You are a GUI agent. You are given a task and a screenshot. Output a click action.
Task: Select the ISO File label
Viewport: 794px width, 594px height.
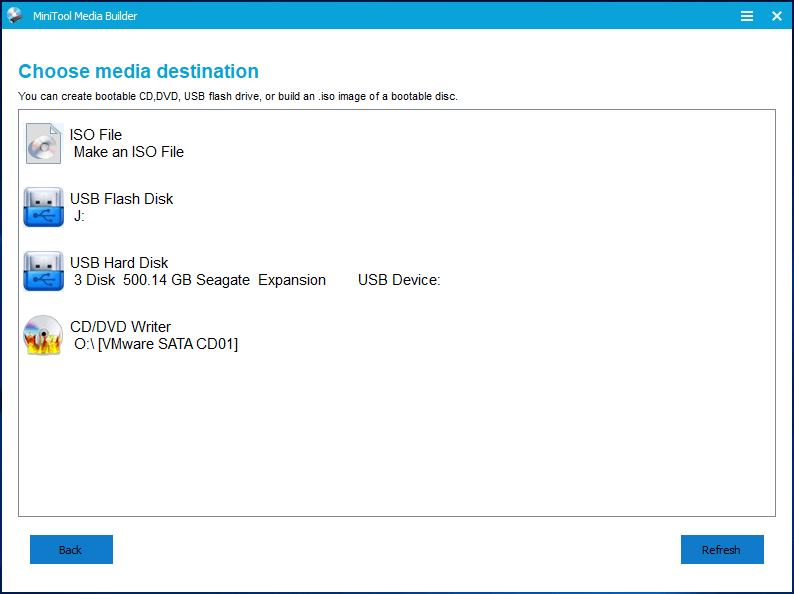[x=96, y=135]
